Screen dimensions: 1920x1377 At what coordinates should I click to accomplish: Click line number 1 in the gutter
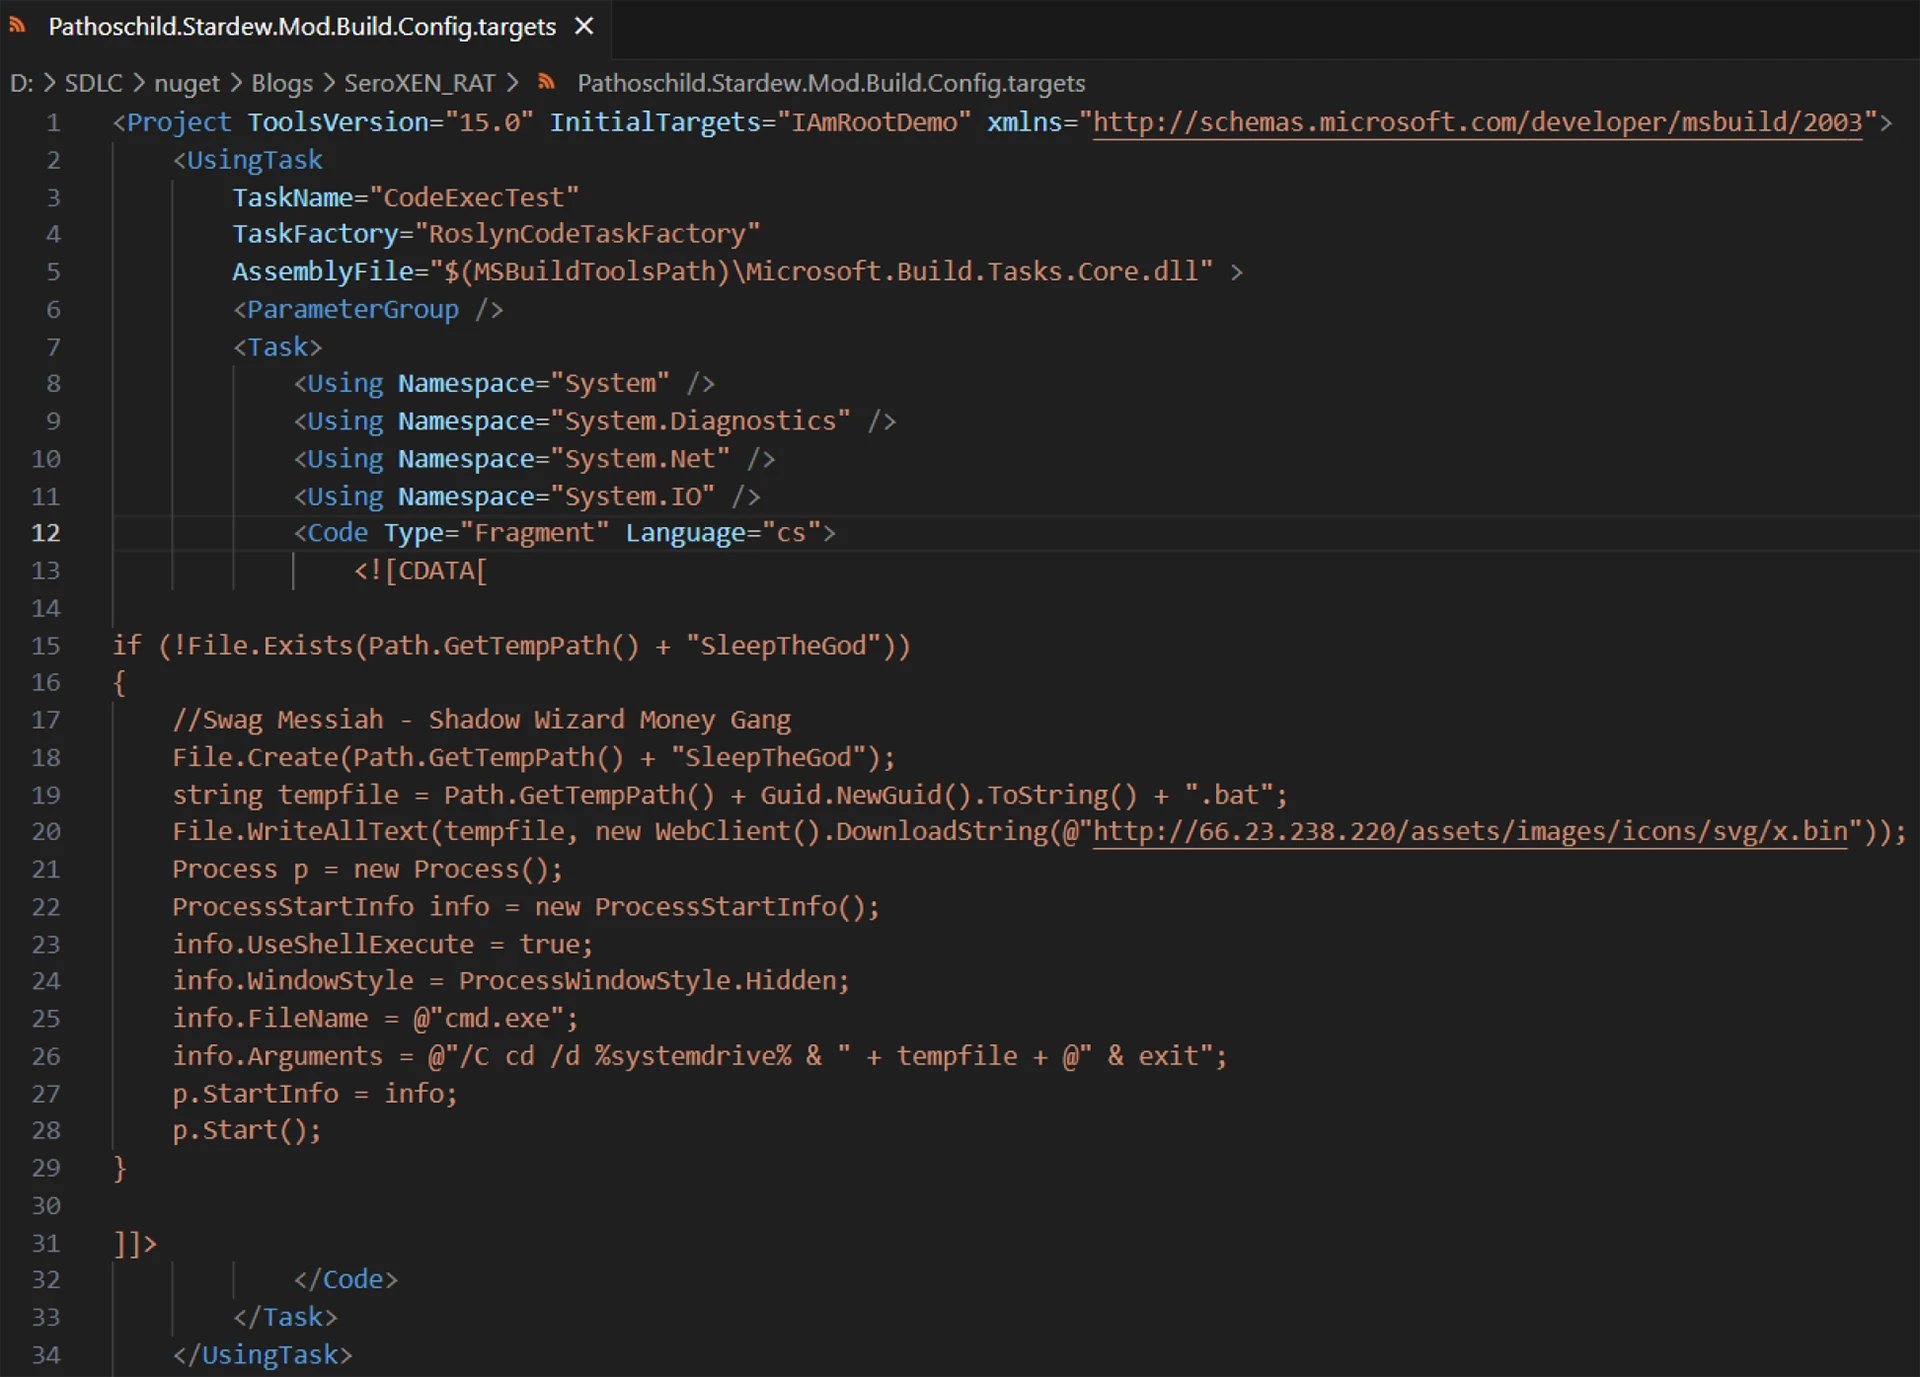pos(53,123)
